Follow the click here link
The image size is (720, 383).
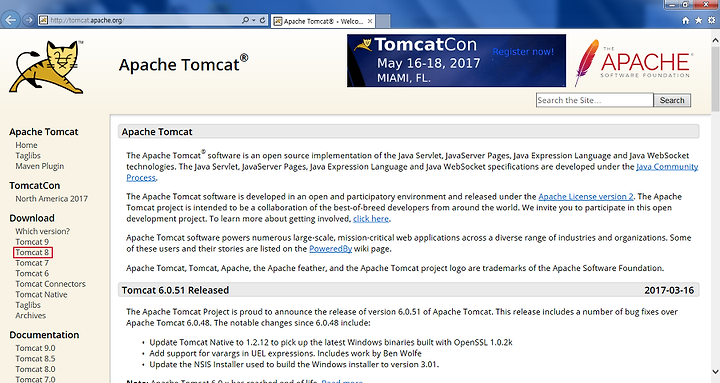(x=371, y=219)
